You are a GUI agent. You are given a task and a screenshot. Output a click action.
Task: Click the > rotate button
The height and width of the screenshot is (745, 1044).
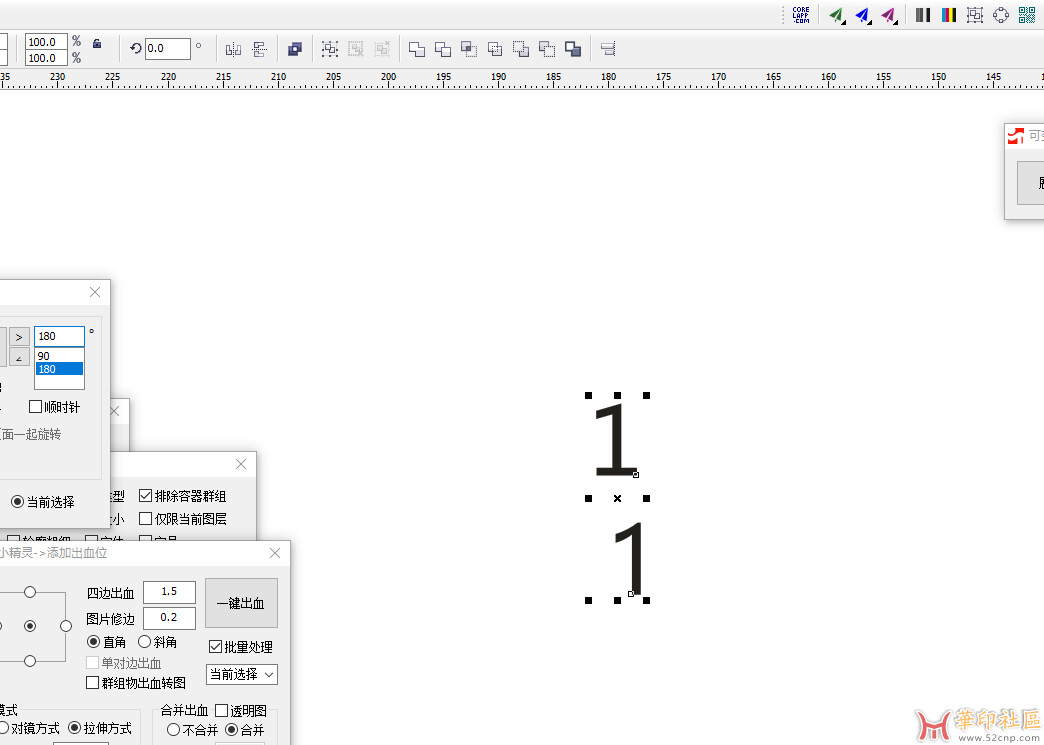(19, 337)
